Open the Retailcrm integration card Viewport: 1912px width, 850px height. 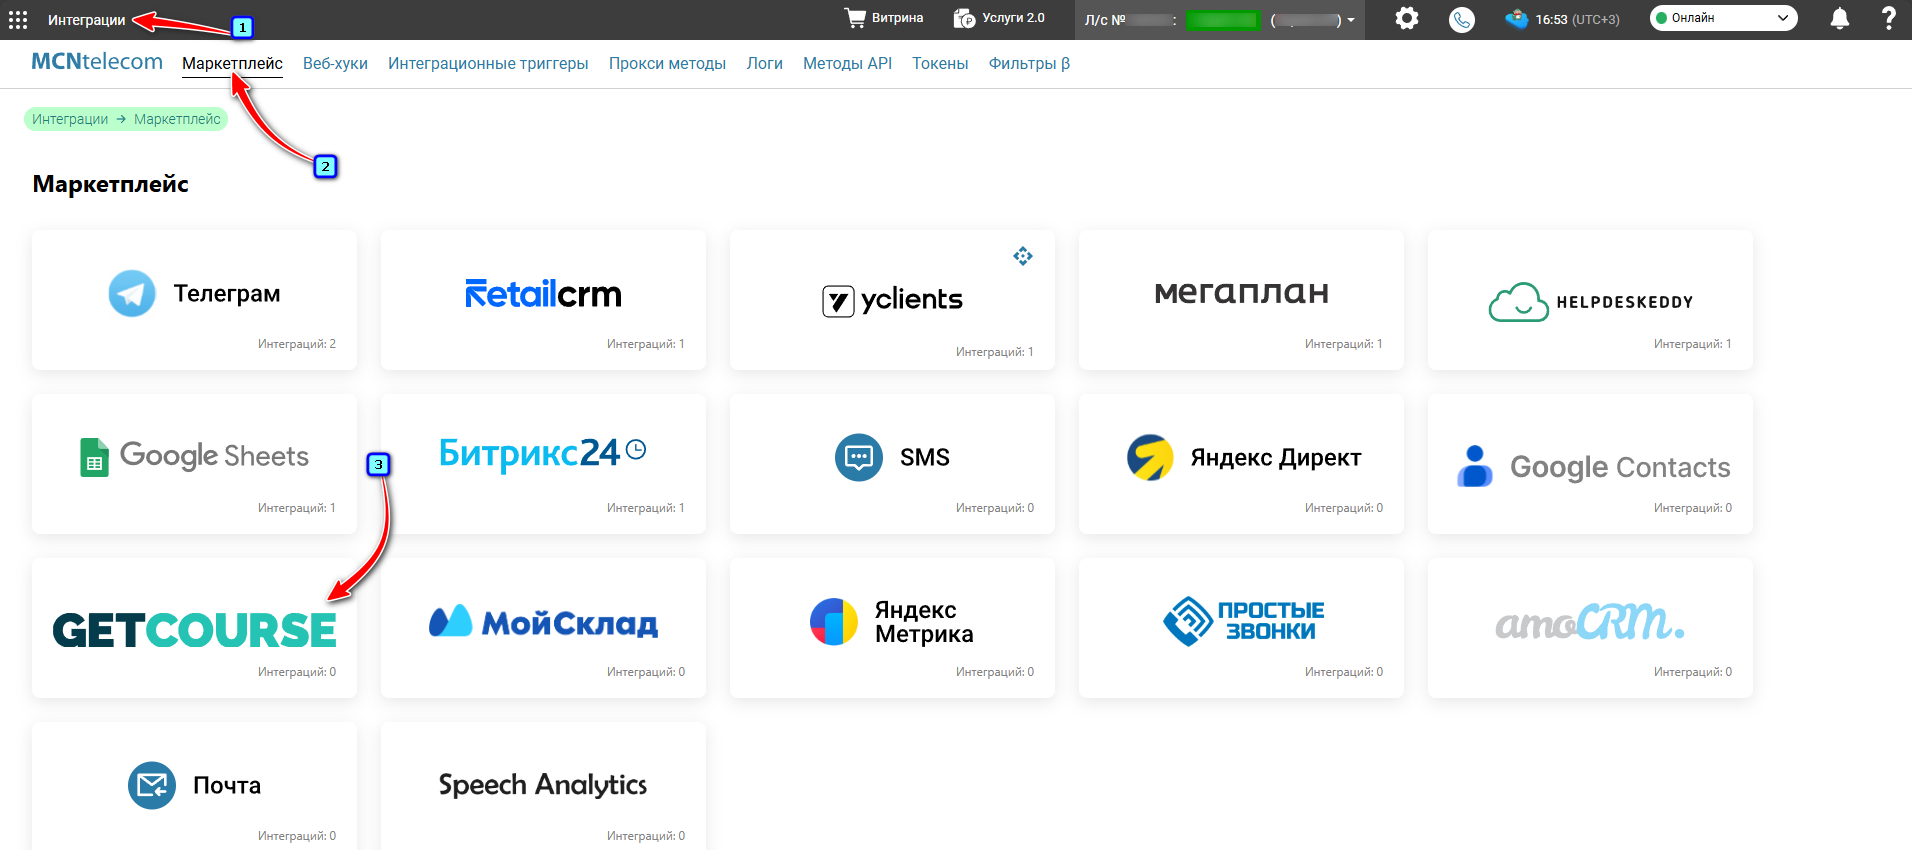click(543, 300)
